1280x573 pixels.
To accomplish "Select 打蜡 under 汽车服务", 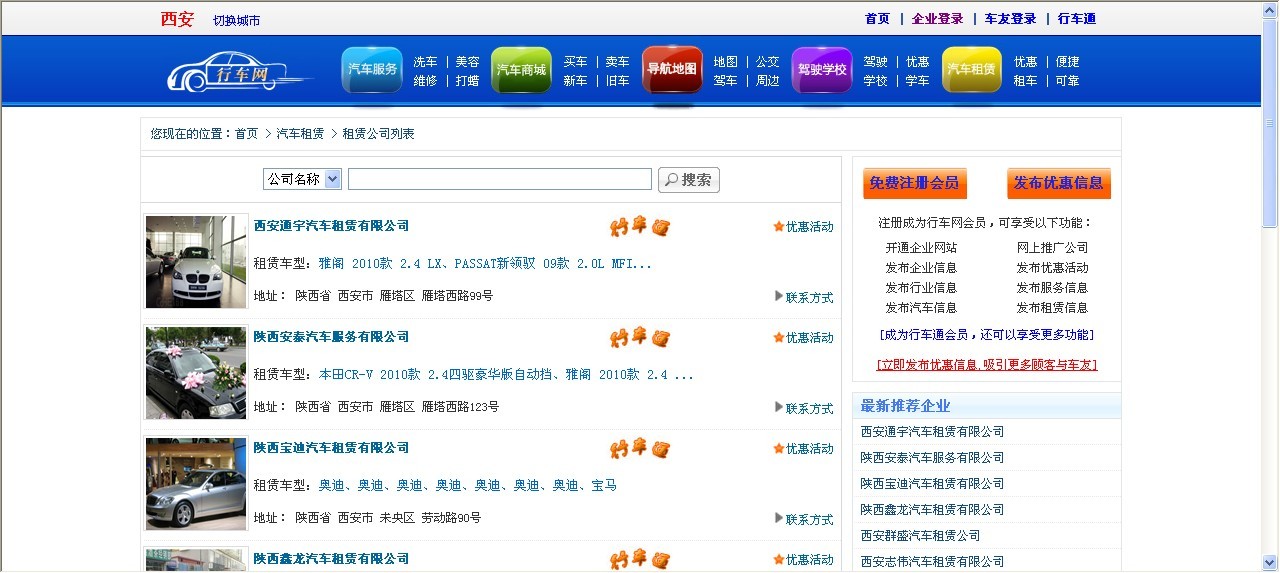I will pos(468,81).
